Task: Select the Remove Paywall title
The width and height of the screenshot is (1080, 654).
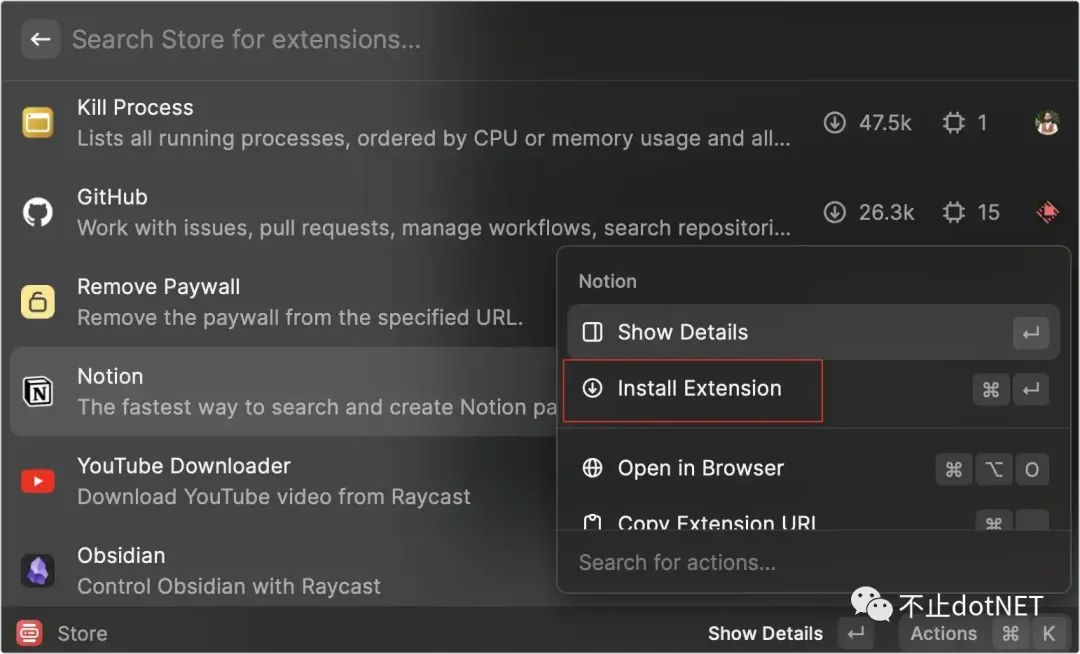Action: 158,286
